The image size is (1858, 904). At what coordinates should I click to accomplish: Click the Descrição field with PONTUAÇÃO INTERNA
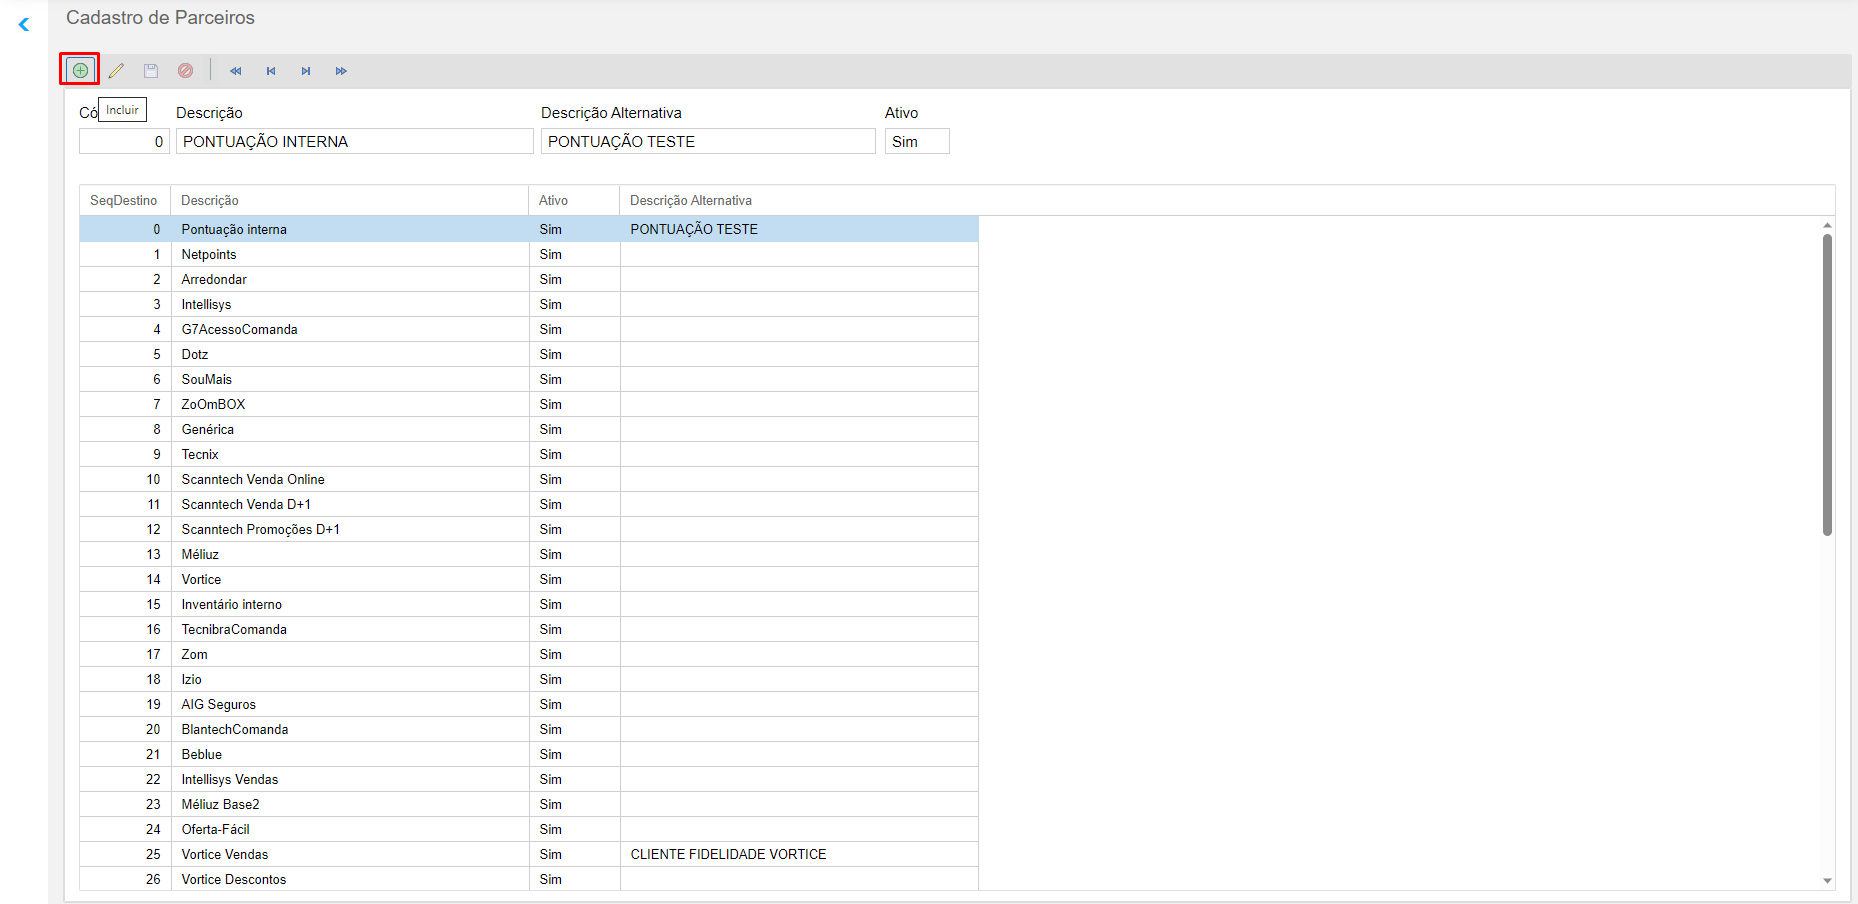[x=354, y=141]
